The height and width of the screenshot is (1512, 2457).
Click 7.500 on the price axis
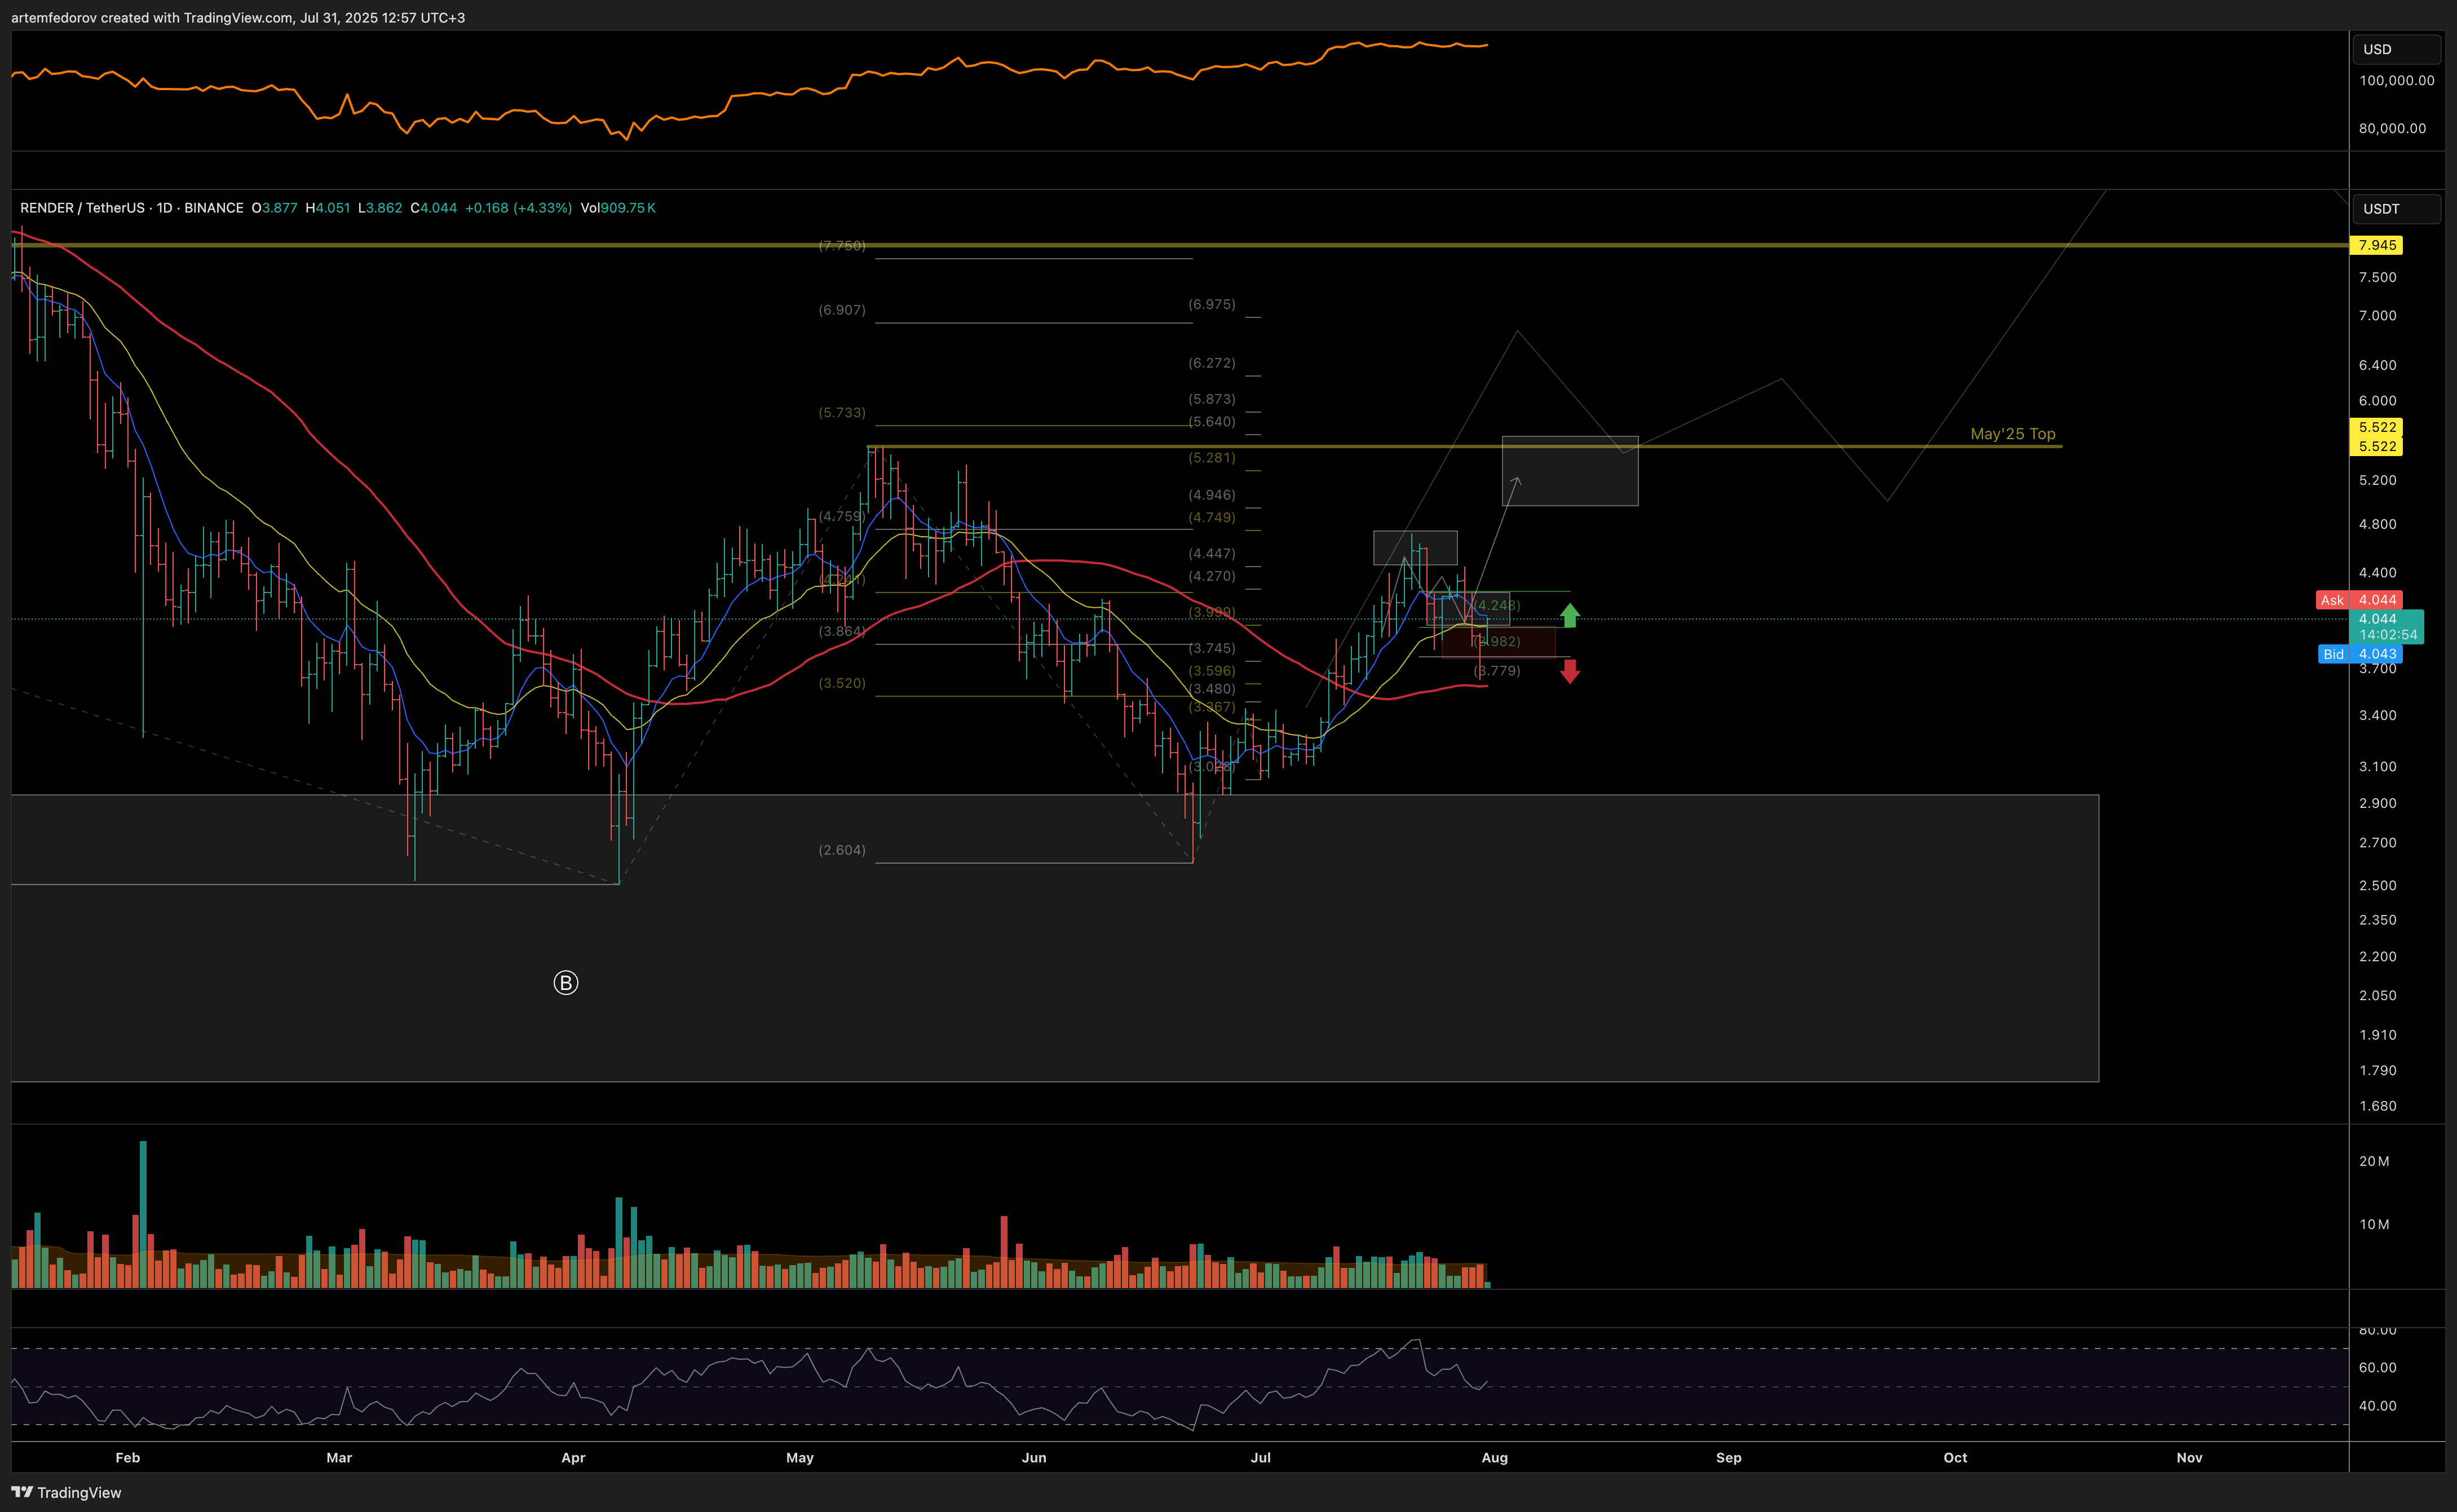pos(2377,277)
